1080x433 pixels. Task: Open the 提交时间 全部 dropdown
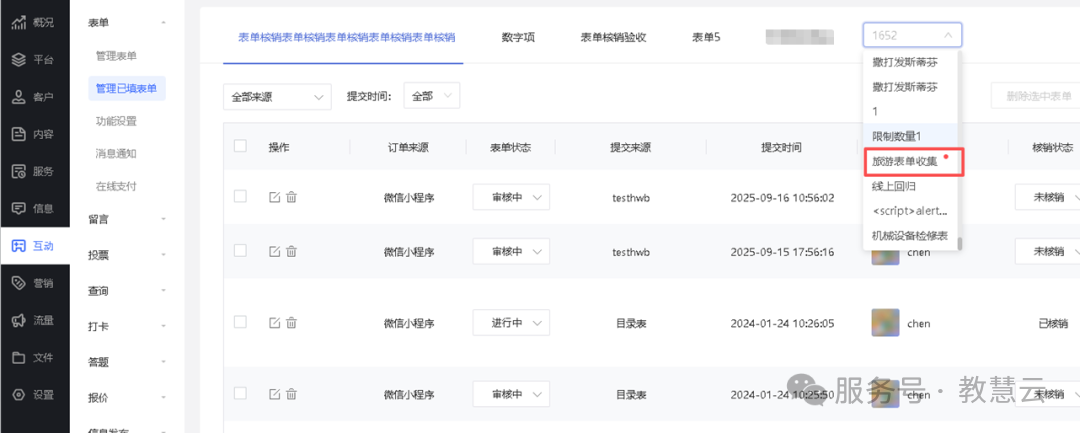click(x=431, y=96)
